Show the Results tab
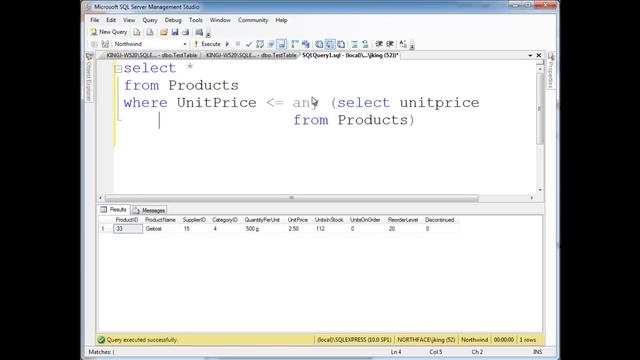The width and height of the screenshot is (640, 360). coord(114,210)
